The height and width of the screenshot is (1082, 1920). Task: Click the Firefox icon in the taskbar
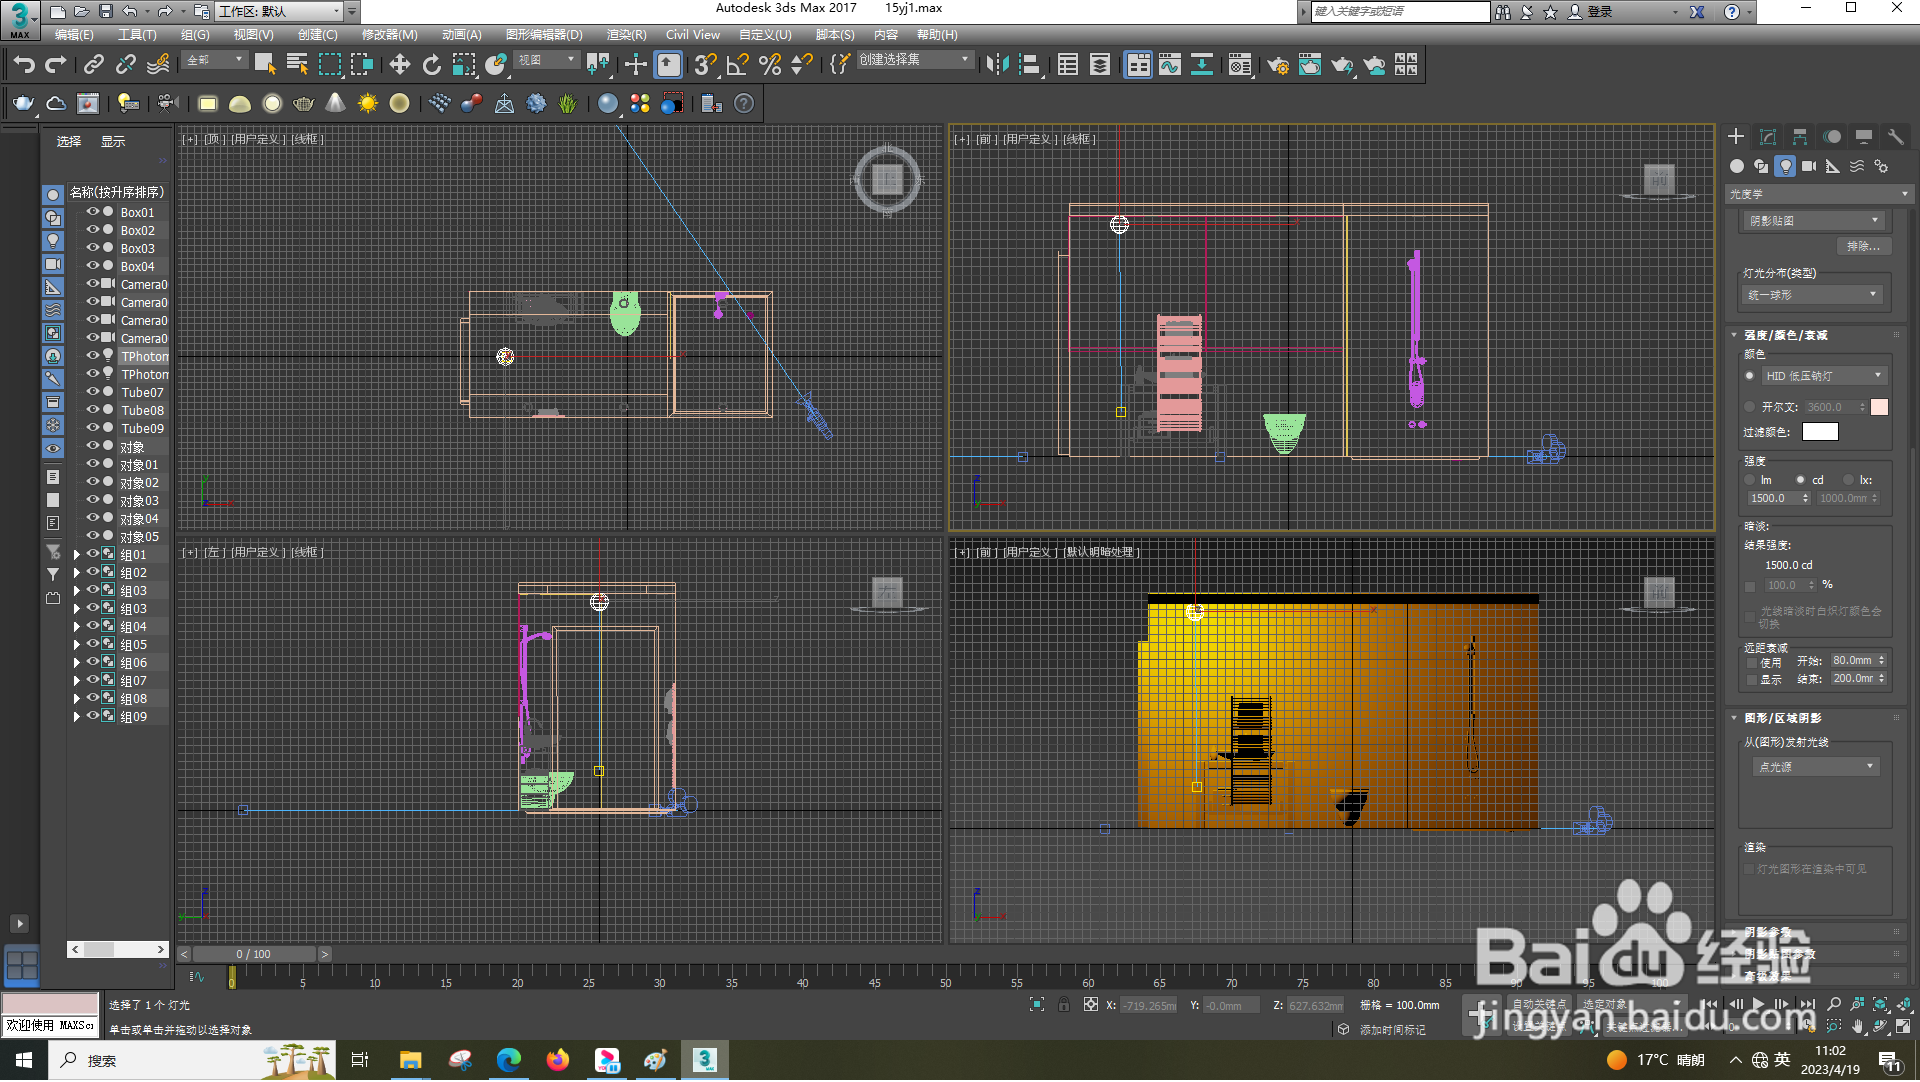pos(558,1061)
